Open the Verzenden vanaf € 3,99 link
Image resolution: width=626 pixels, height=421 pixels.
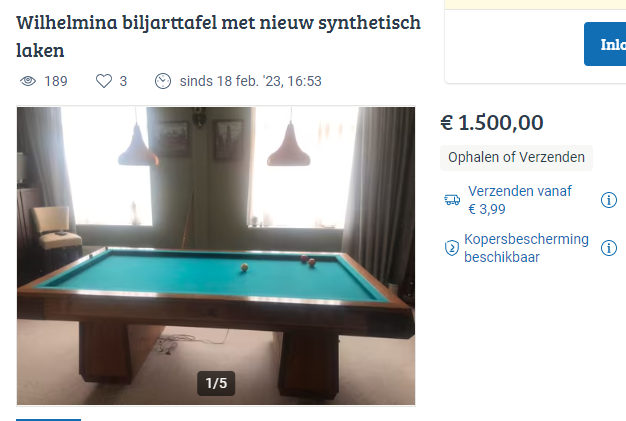point(520,200)
